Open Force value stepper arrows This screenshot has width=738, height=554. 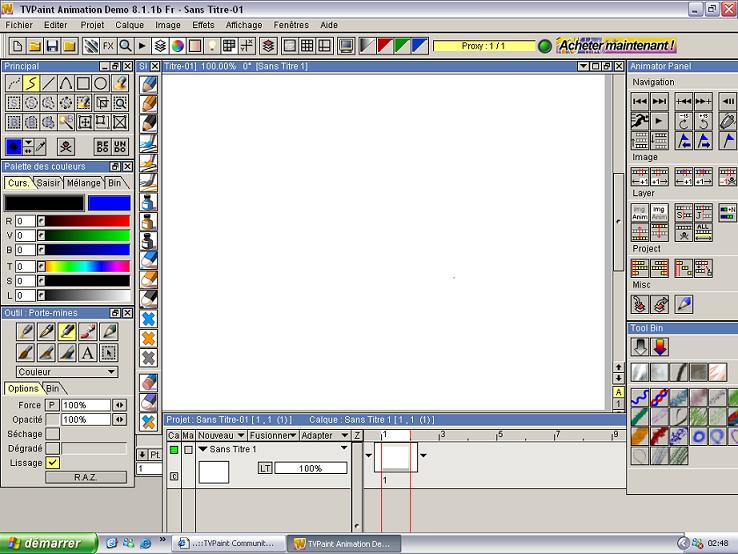click(x=120, y=405)
